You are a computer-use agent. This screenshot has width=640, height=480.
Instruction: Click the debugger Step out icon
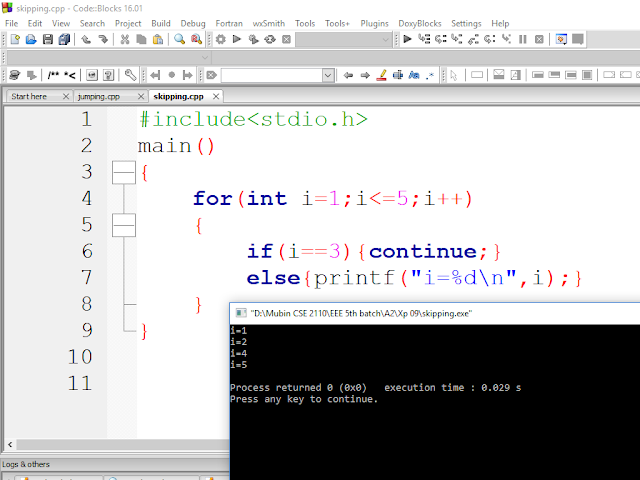(x=473, y=39)
